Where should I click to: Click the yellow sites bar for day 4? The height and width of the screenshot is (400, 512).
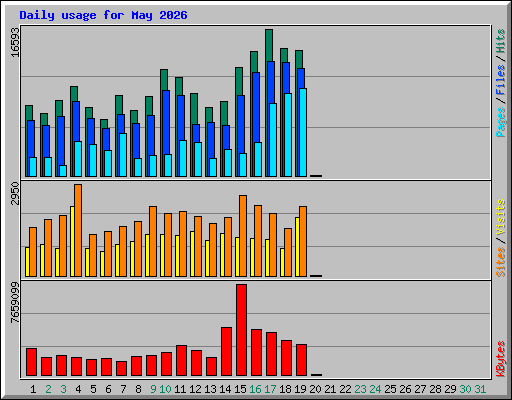coord(72,241)
